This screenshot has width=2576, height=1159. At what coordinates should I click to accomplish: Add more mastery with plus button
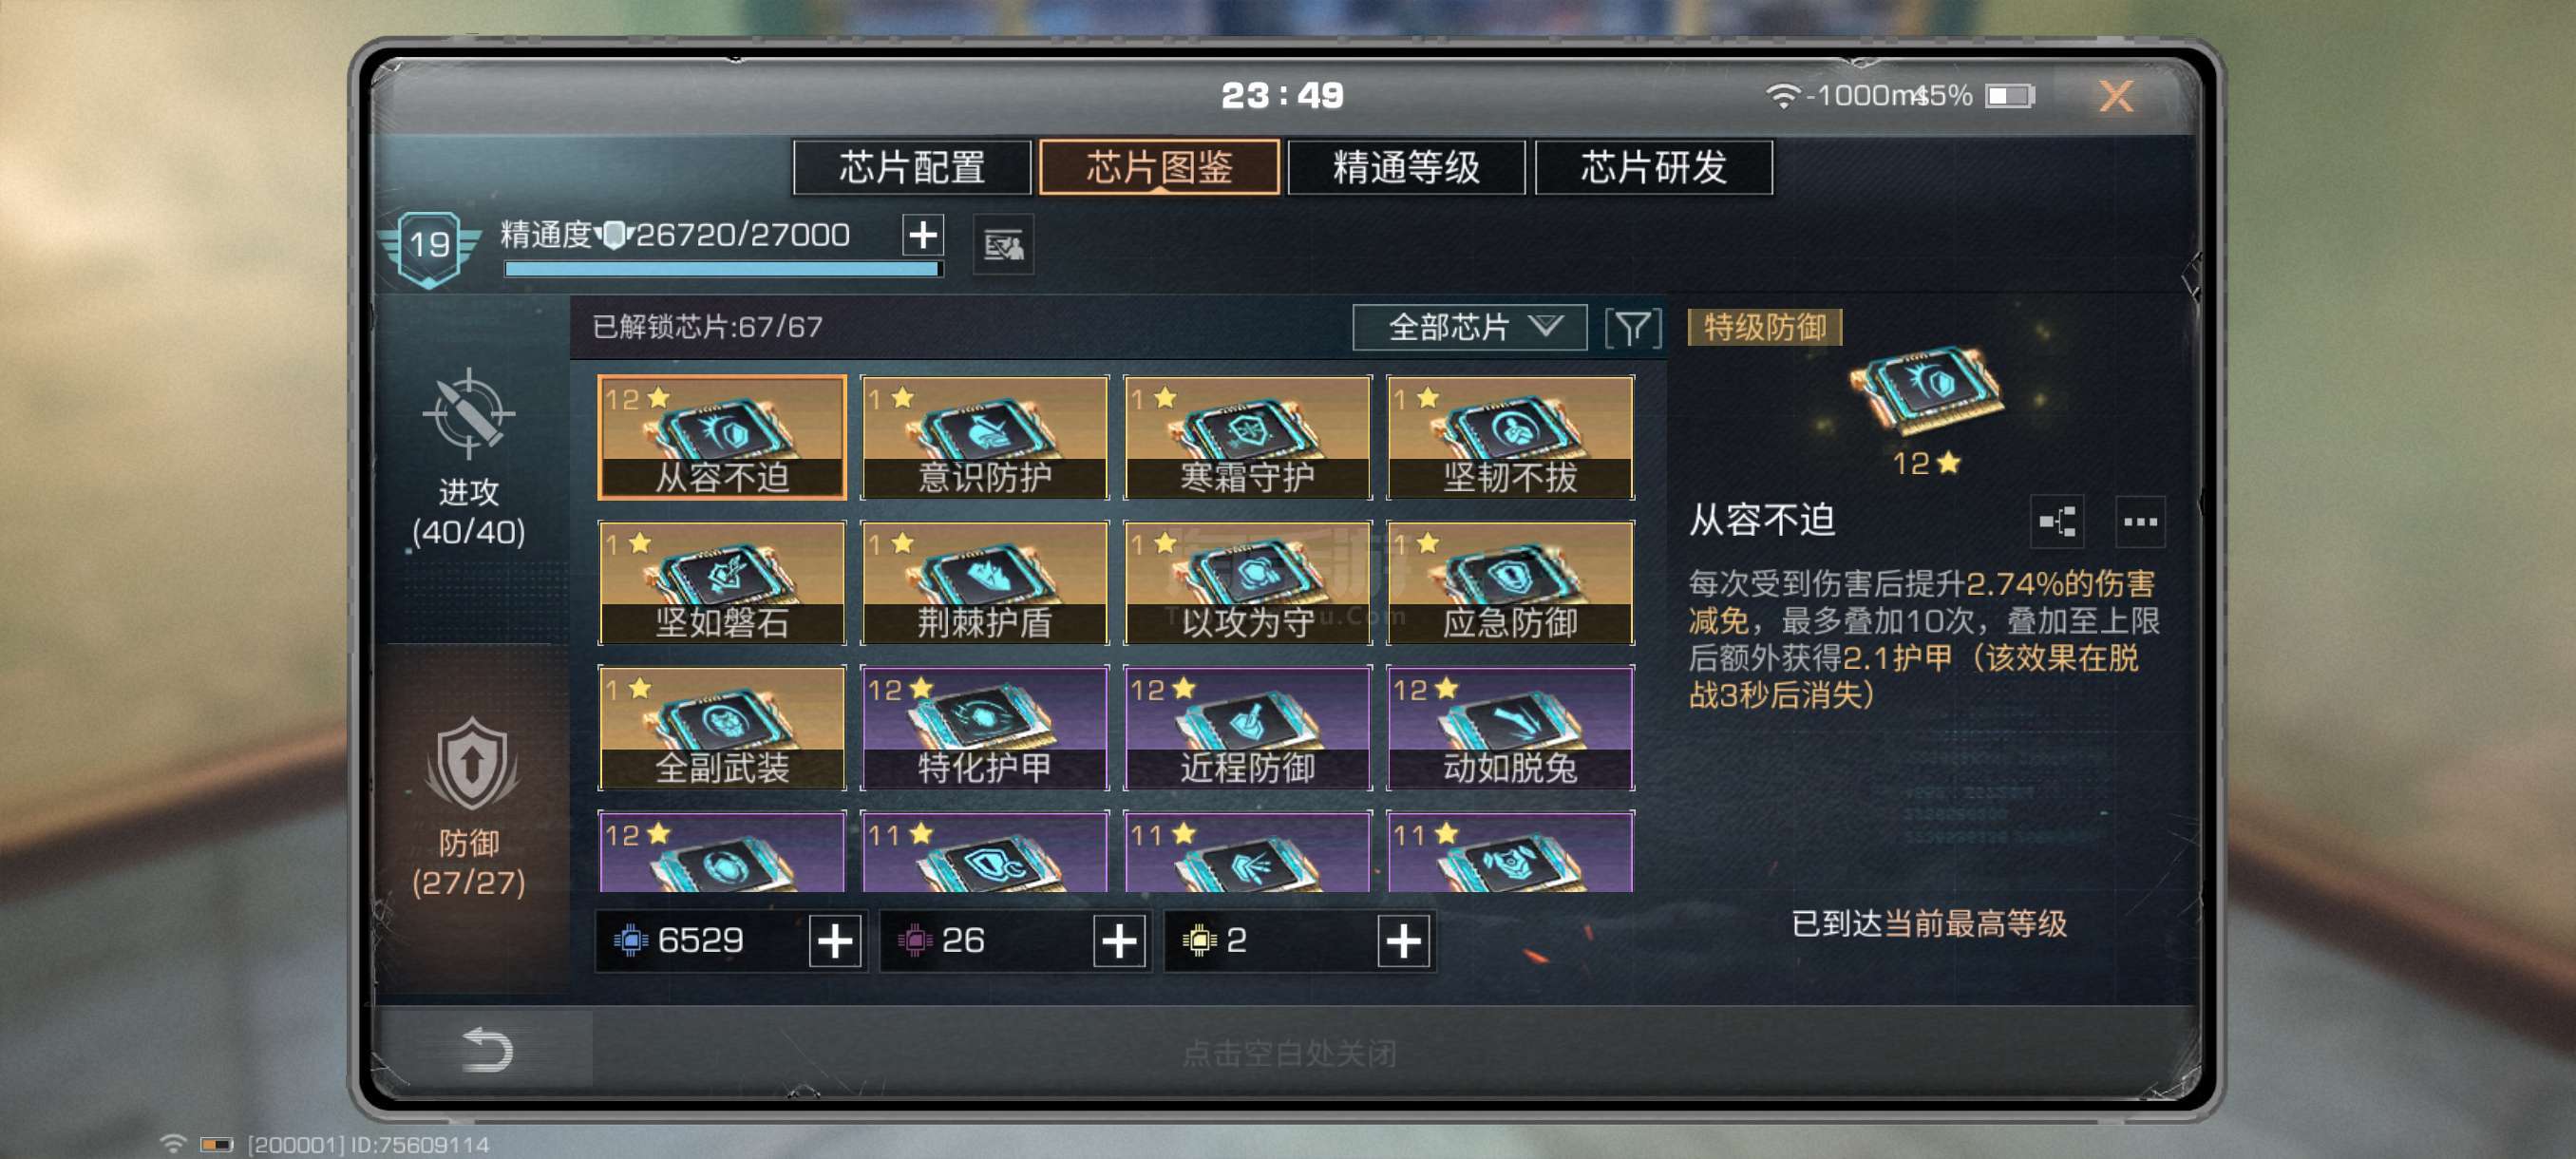click(922, 235)
